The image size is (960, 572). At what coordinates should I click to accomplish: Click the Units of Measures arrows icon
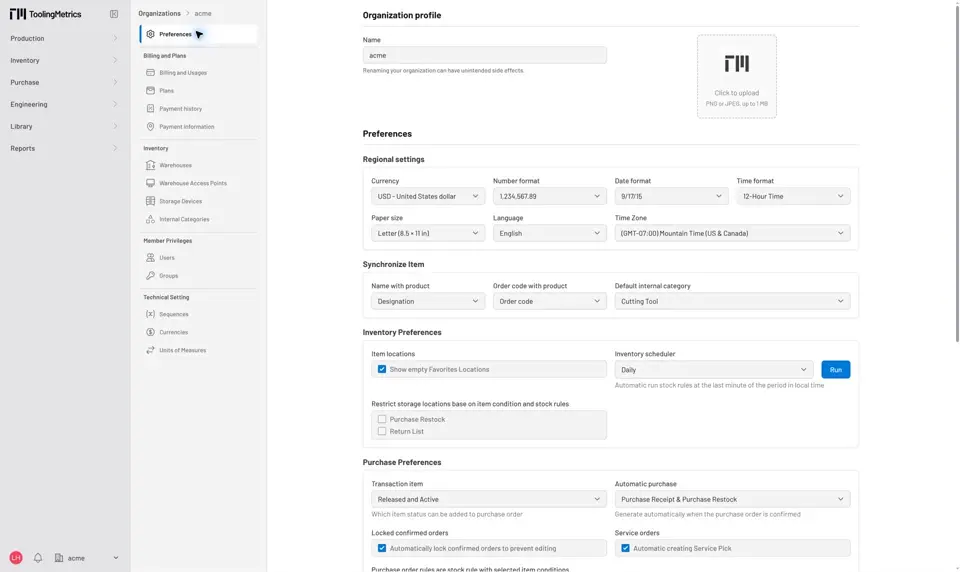point(151,350)
